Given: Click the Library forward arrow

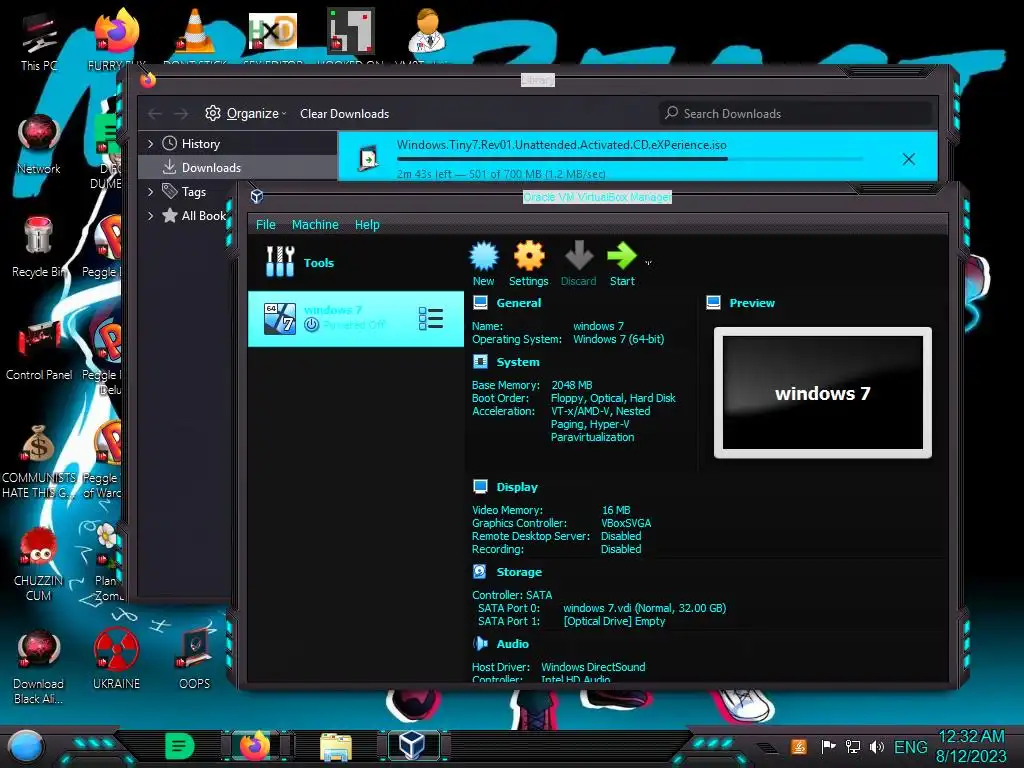Looking at the screenshot, I should point(181,114).
